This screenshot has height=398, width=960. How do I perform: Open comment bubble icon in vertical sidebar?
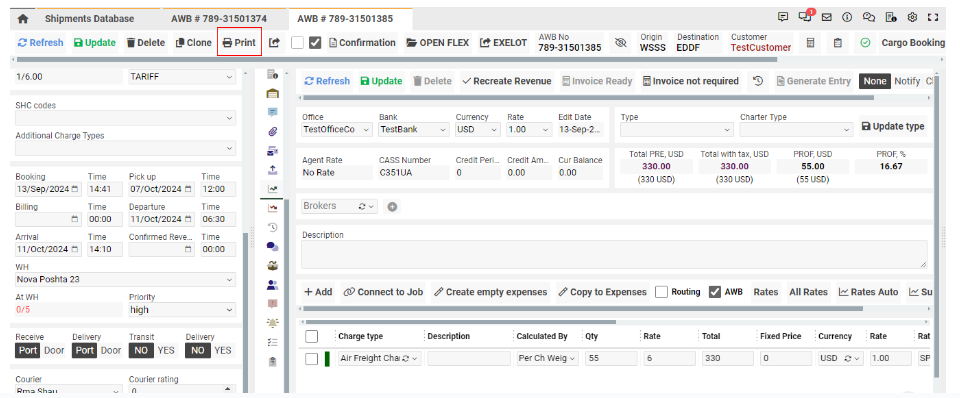pyautogui.click(x=273, y=112)
